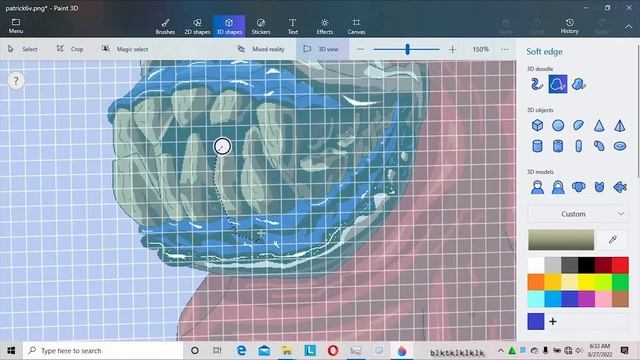Viewport: 640px width, 360px height.
Task: Select the Tube brush 3D doodle tool
Action: (537, 84)
